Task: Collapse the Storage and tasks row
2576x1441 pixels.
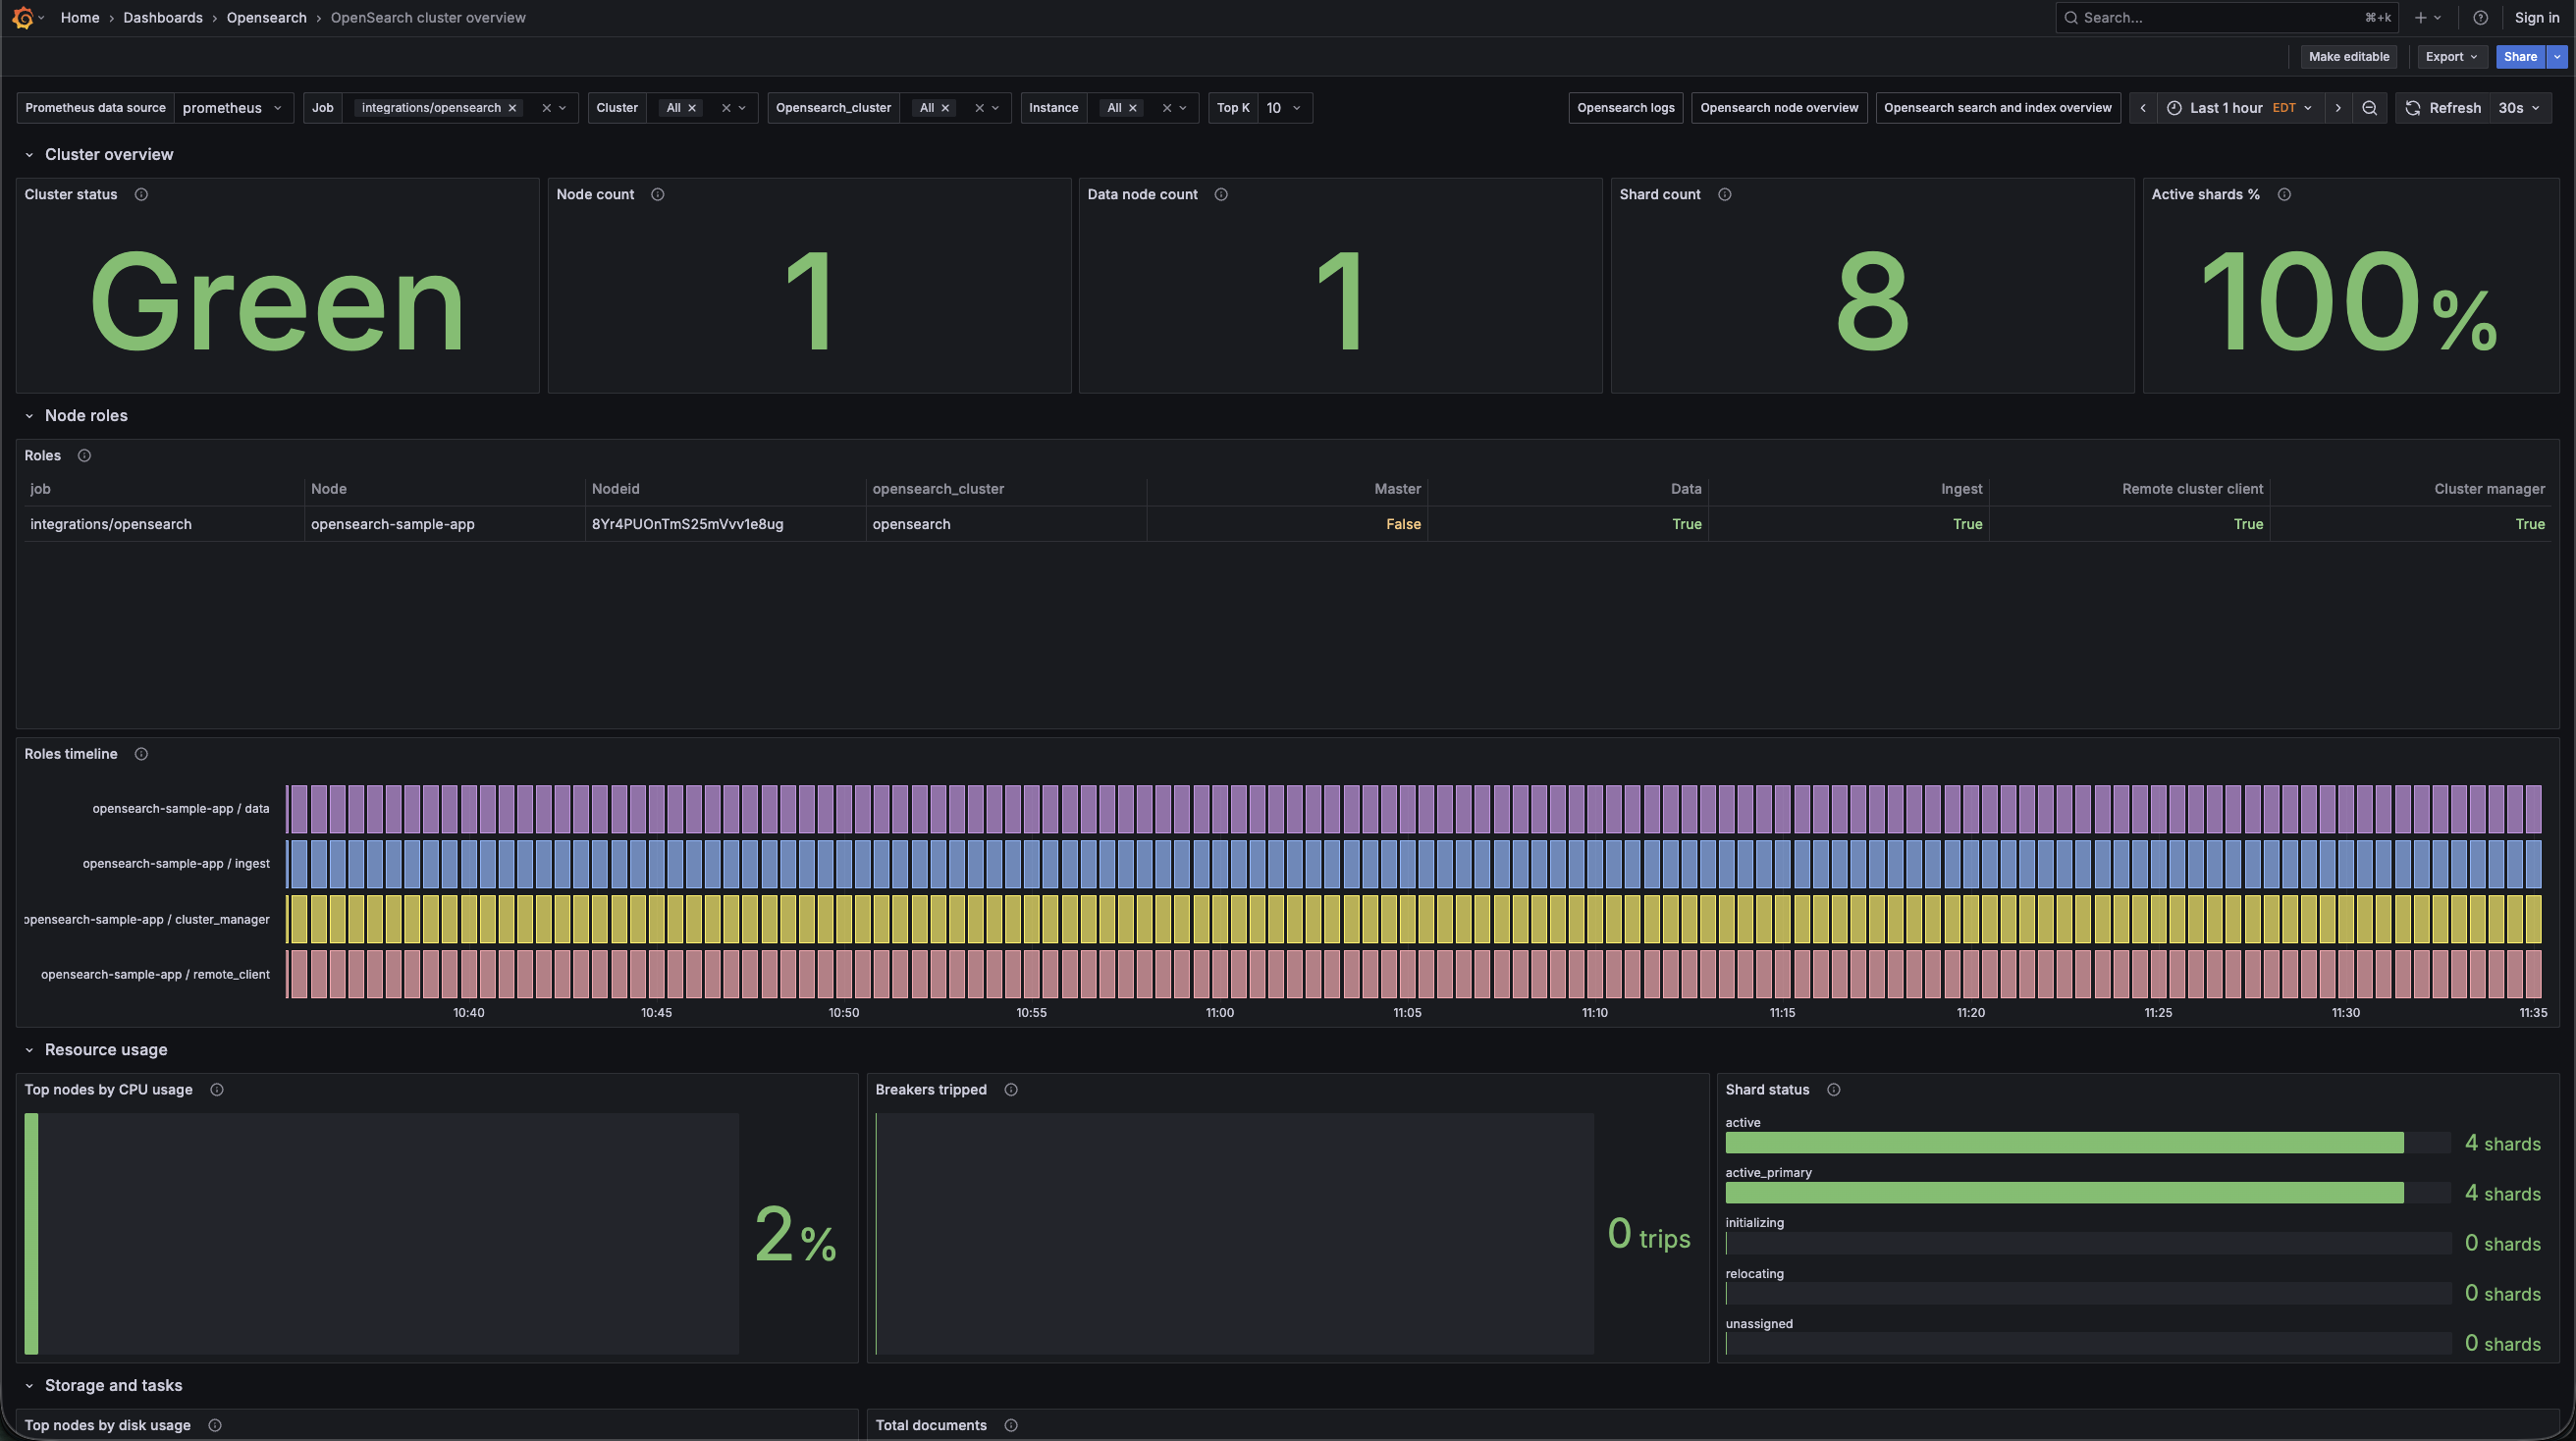Action: (29, 1386)
